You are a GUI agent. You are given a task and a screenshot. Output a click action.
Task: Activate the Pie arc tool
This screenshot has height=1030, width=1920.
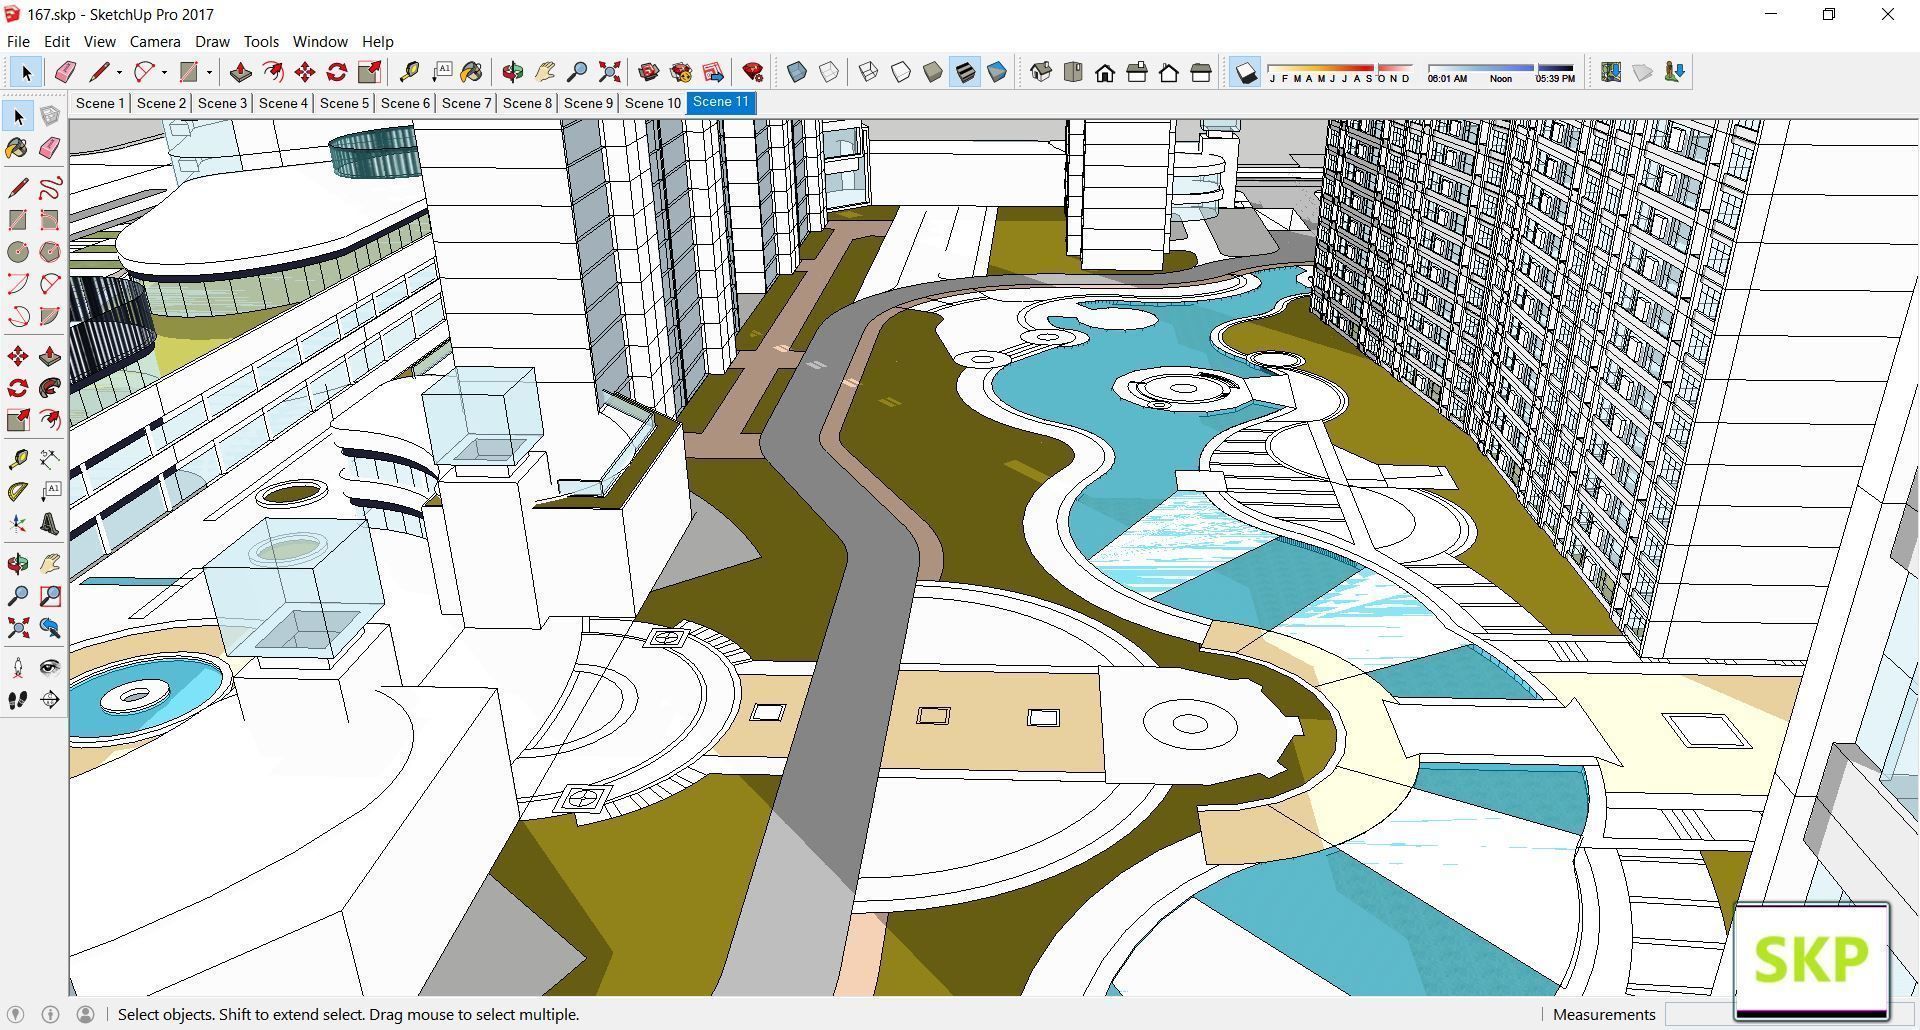tap(49, 316)
